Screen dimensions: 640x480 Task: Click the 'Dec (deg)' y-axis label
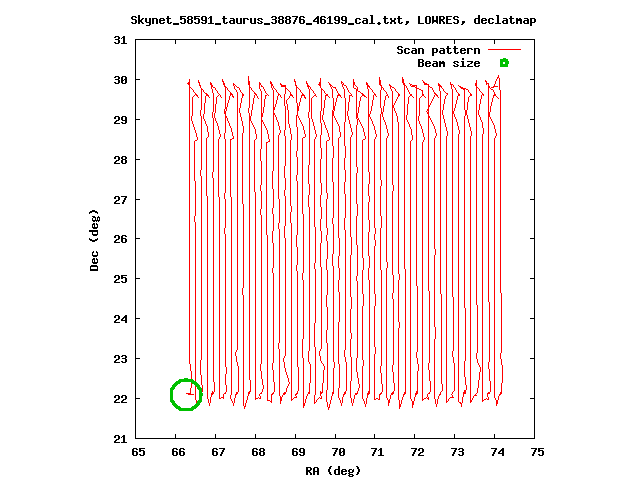coord(94,240)
